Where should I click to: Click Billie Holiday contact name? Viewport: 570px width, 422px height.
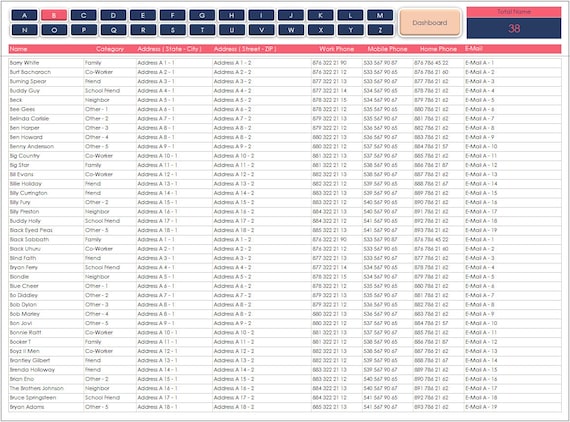click(x=26, y=184)
